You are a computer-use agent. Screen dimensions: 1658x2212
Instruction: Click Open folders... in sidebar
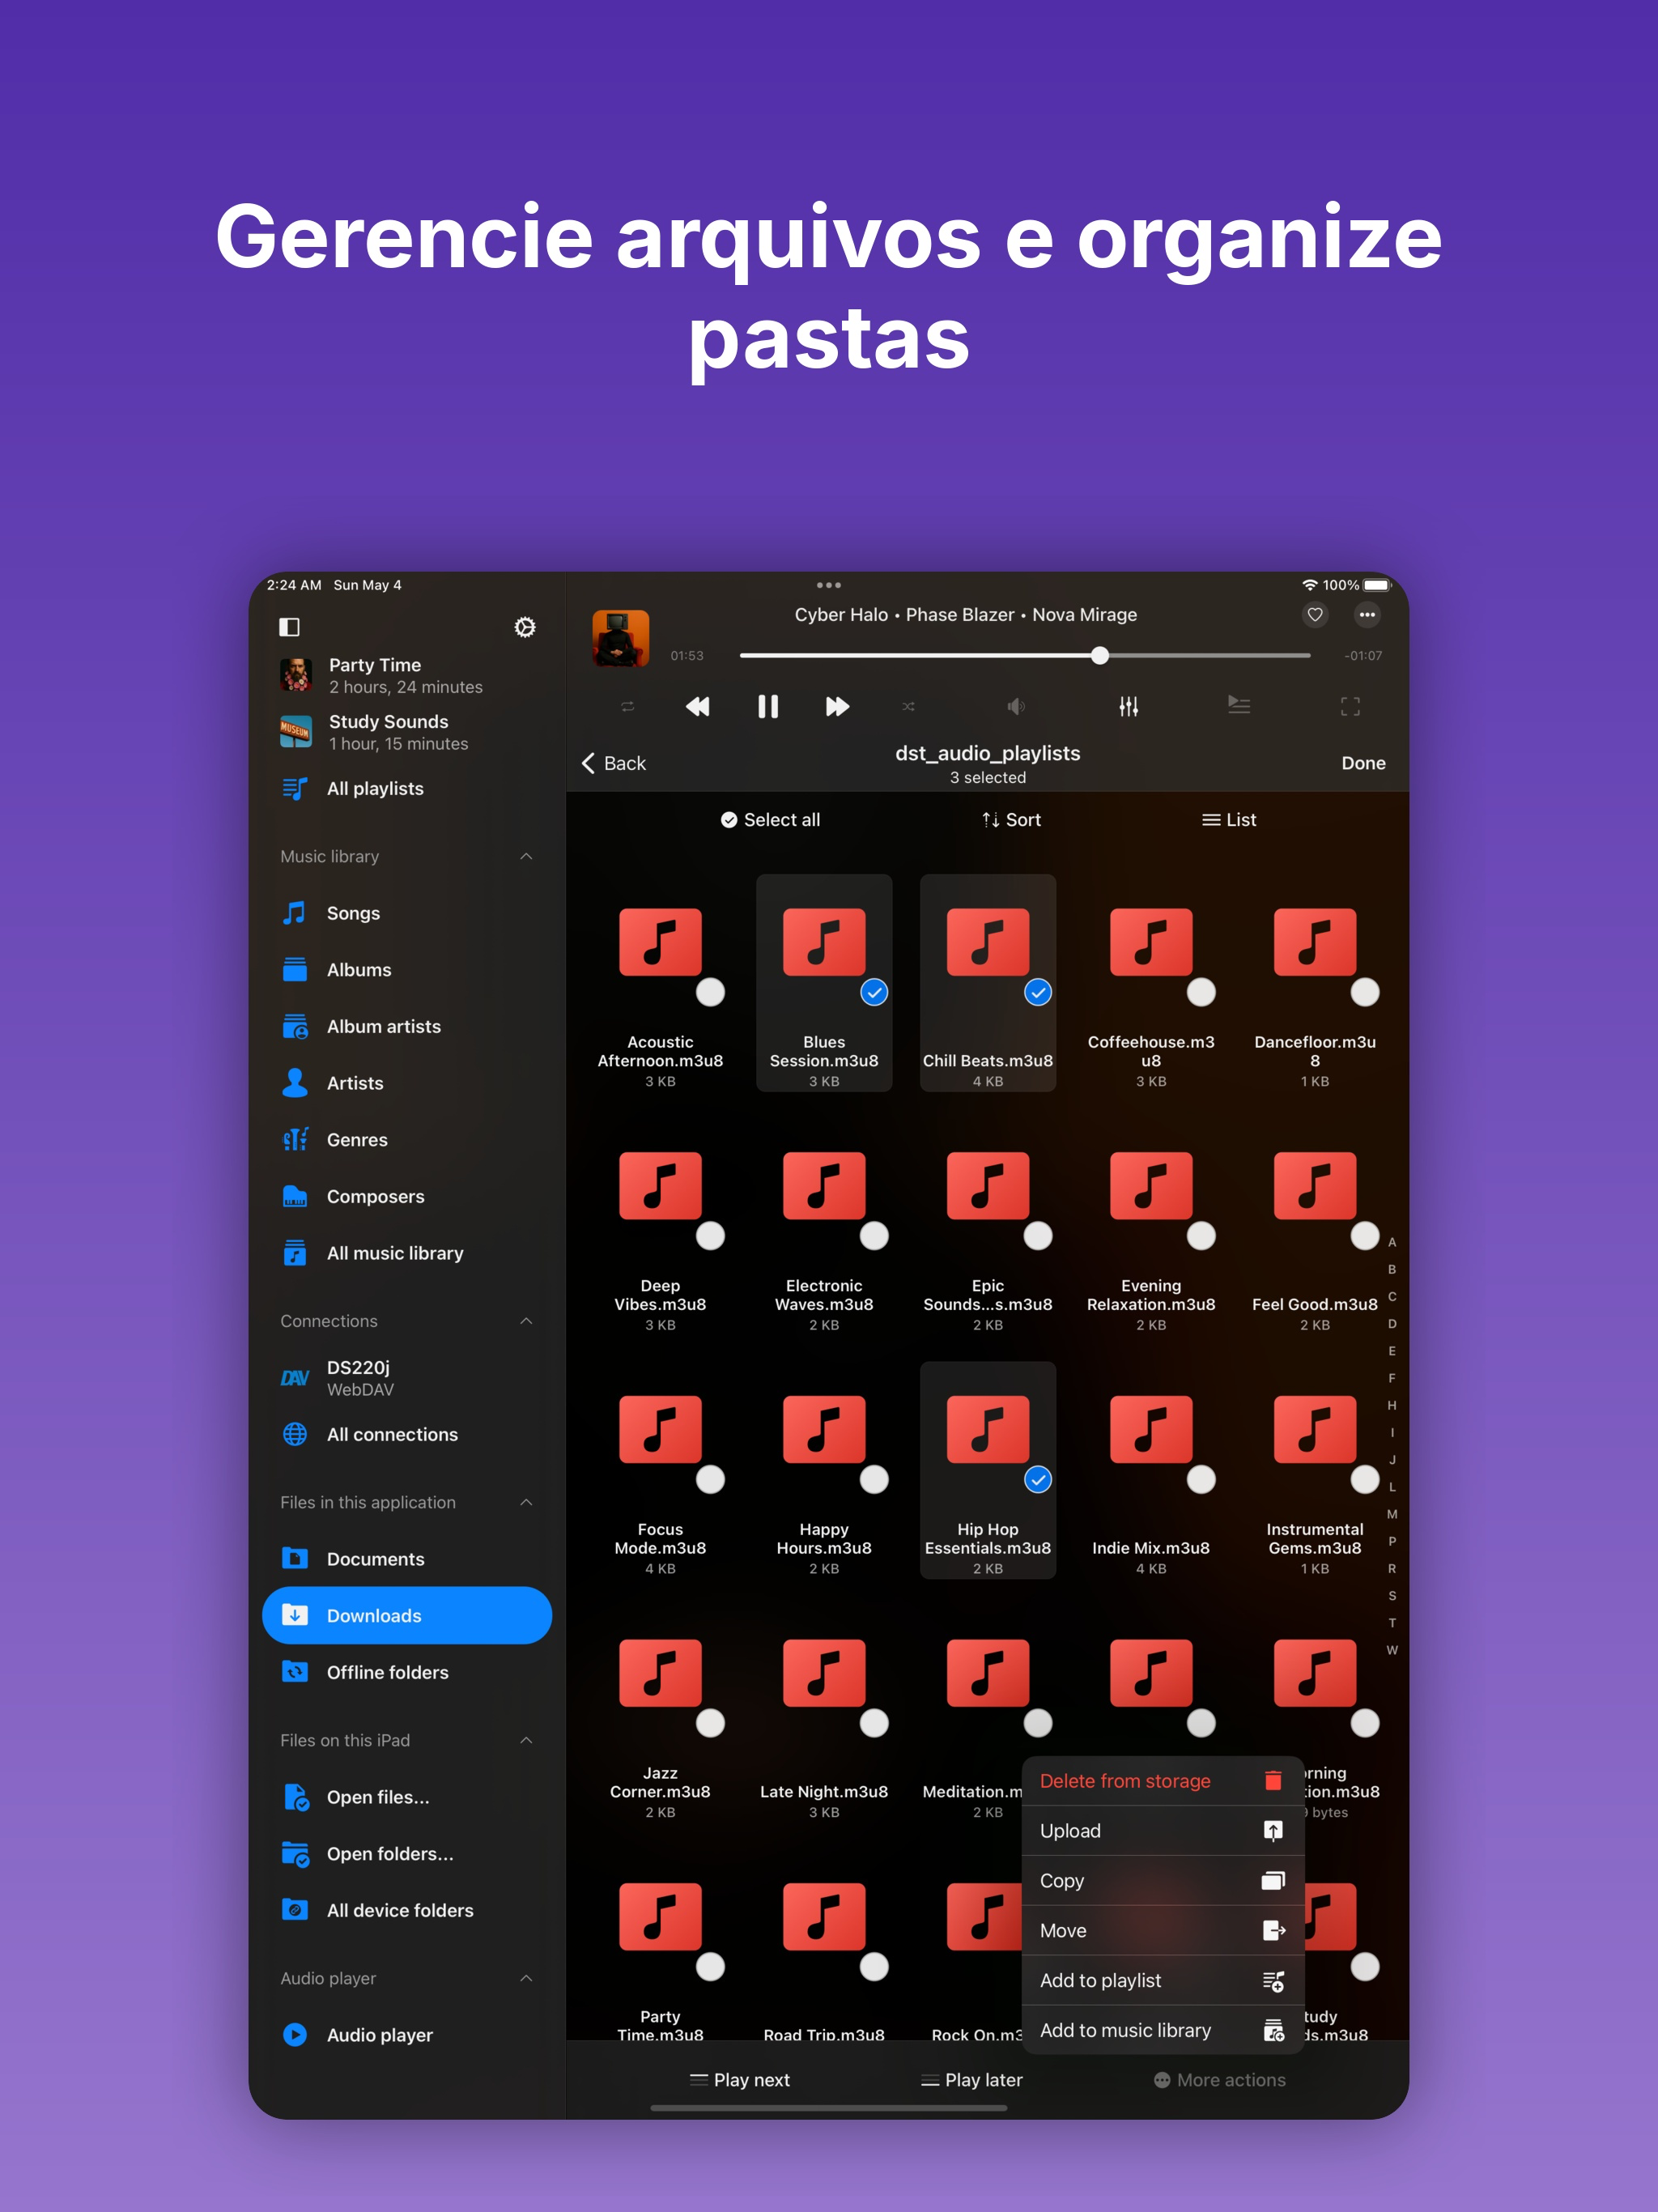click(x=407, y=1854)
